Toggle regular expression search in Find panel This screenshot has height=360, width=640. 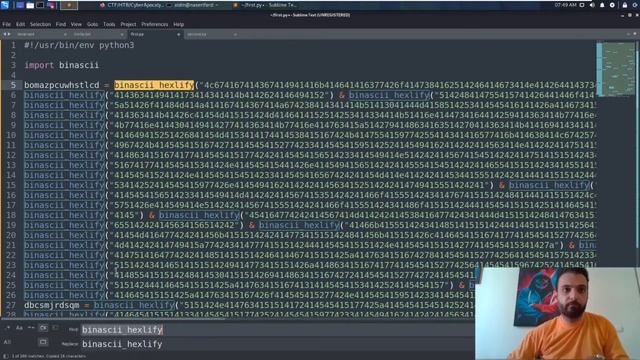(x=7, y=328)
